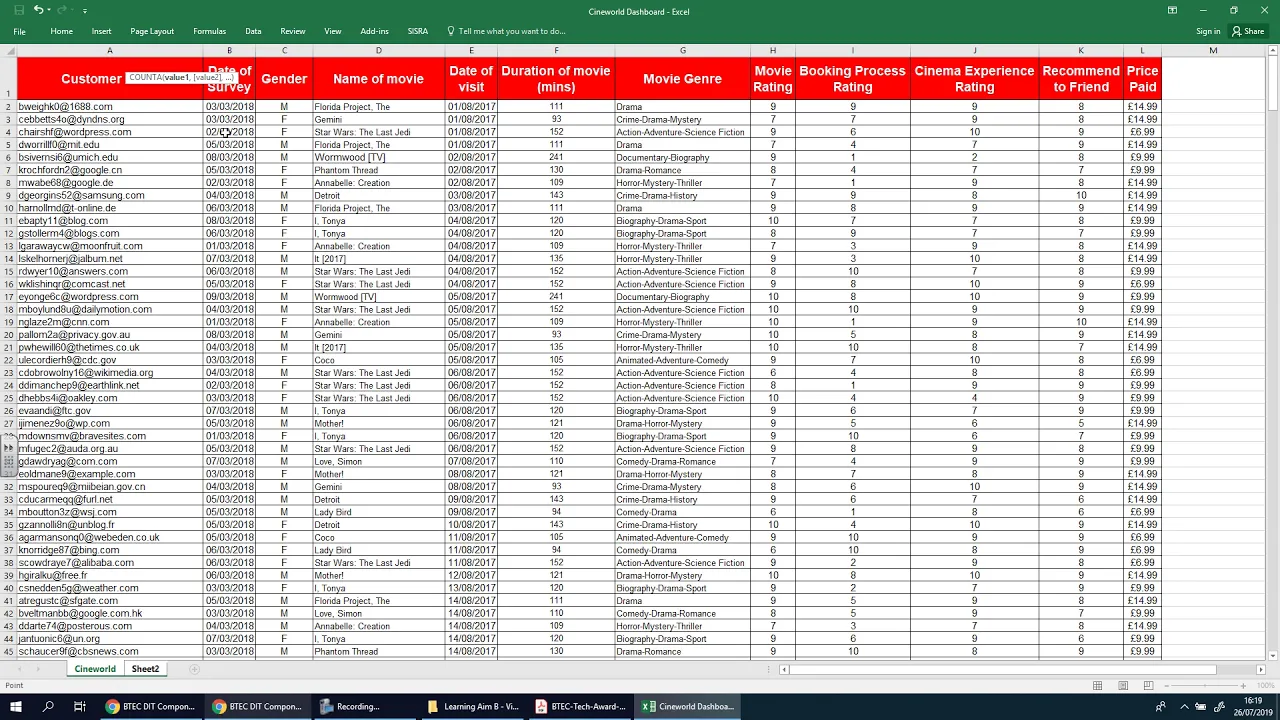Open Learning Aim B folder taskbar item
This screenshot has width=1280, height=720.
pos(473,706)
